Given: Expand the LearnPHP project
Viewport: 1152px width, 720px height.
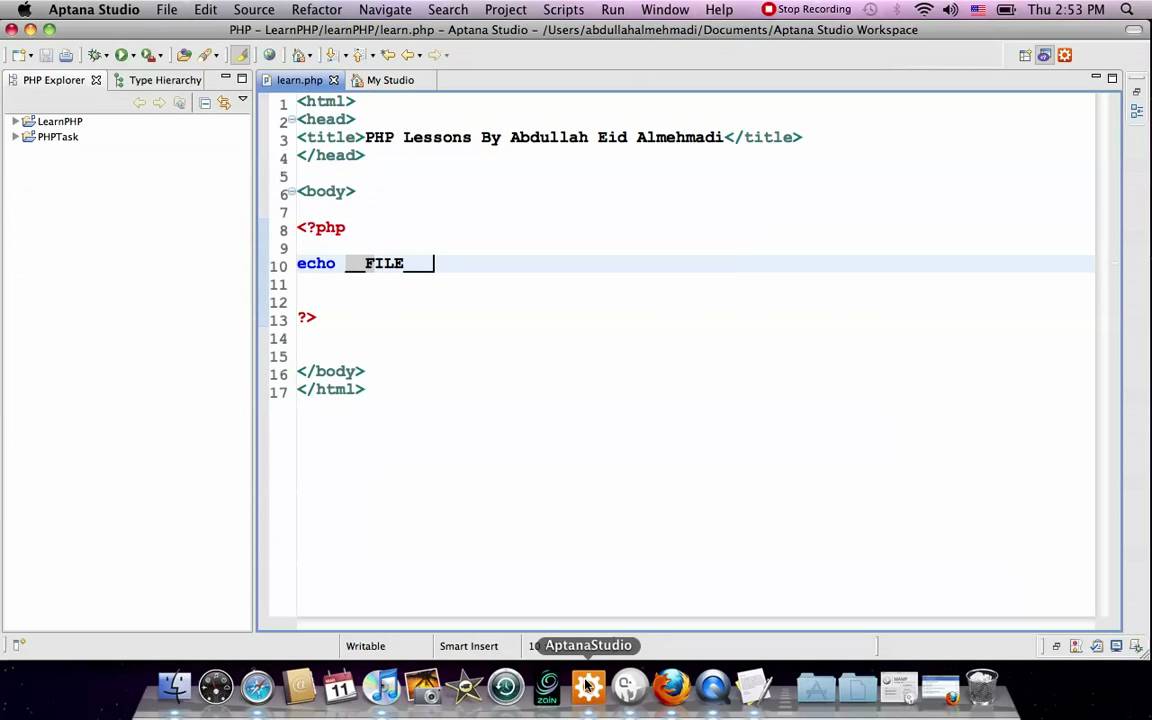Looking at the screenshot, I should (15, 120).
